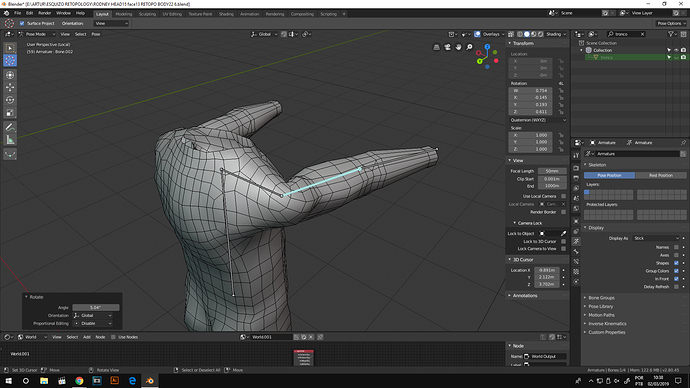Open the File menu
690x388 pixels.
coord(18,13)
